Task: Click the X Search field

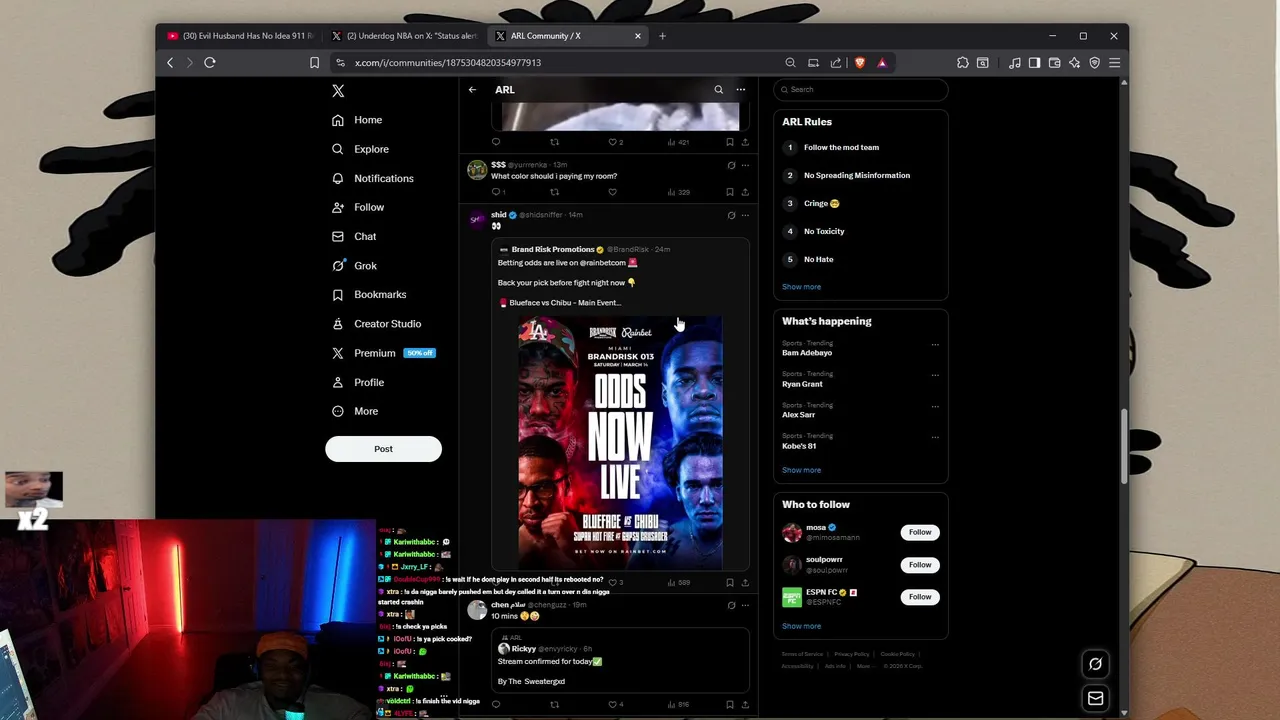Action: coord(861,90)
